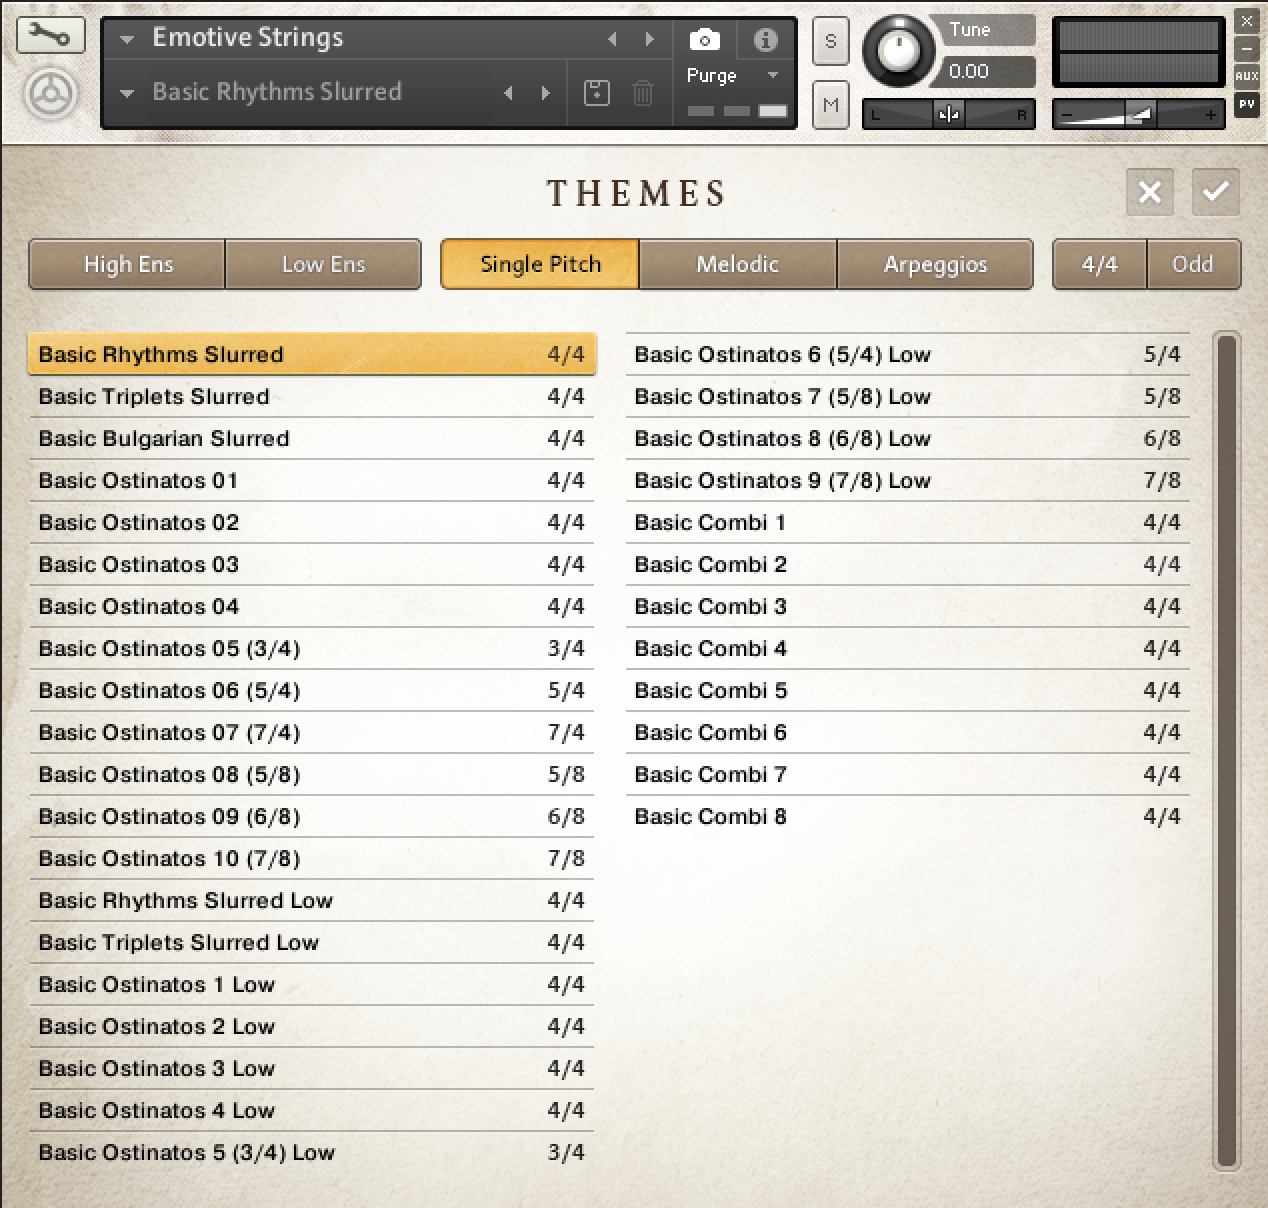Go to next snapshot arrow
This screenshot has height=1208, width=1268.
pyautogui.click(x=546, y=93)
